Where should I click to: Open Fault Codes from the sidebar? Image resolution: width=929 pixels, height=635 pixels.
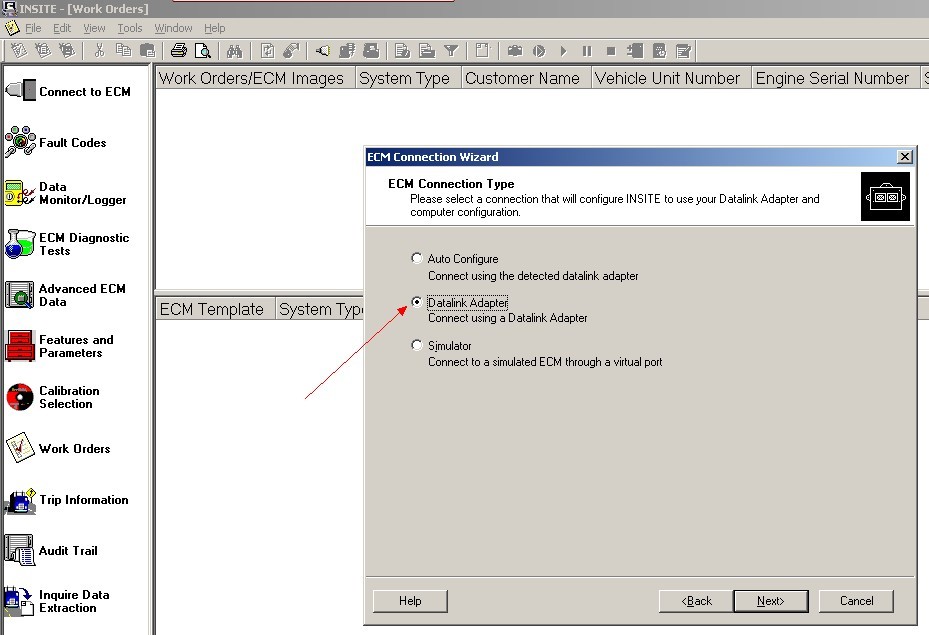tap(21, 142)
